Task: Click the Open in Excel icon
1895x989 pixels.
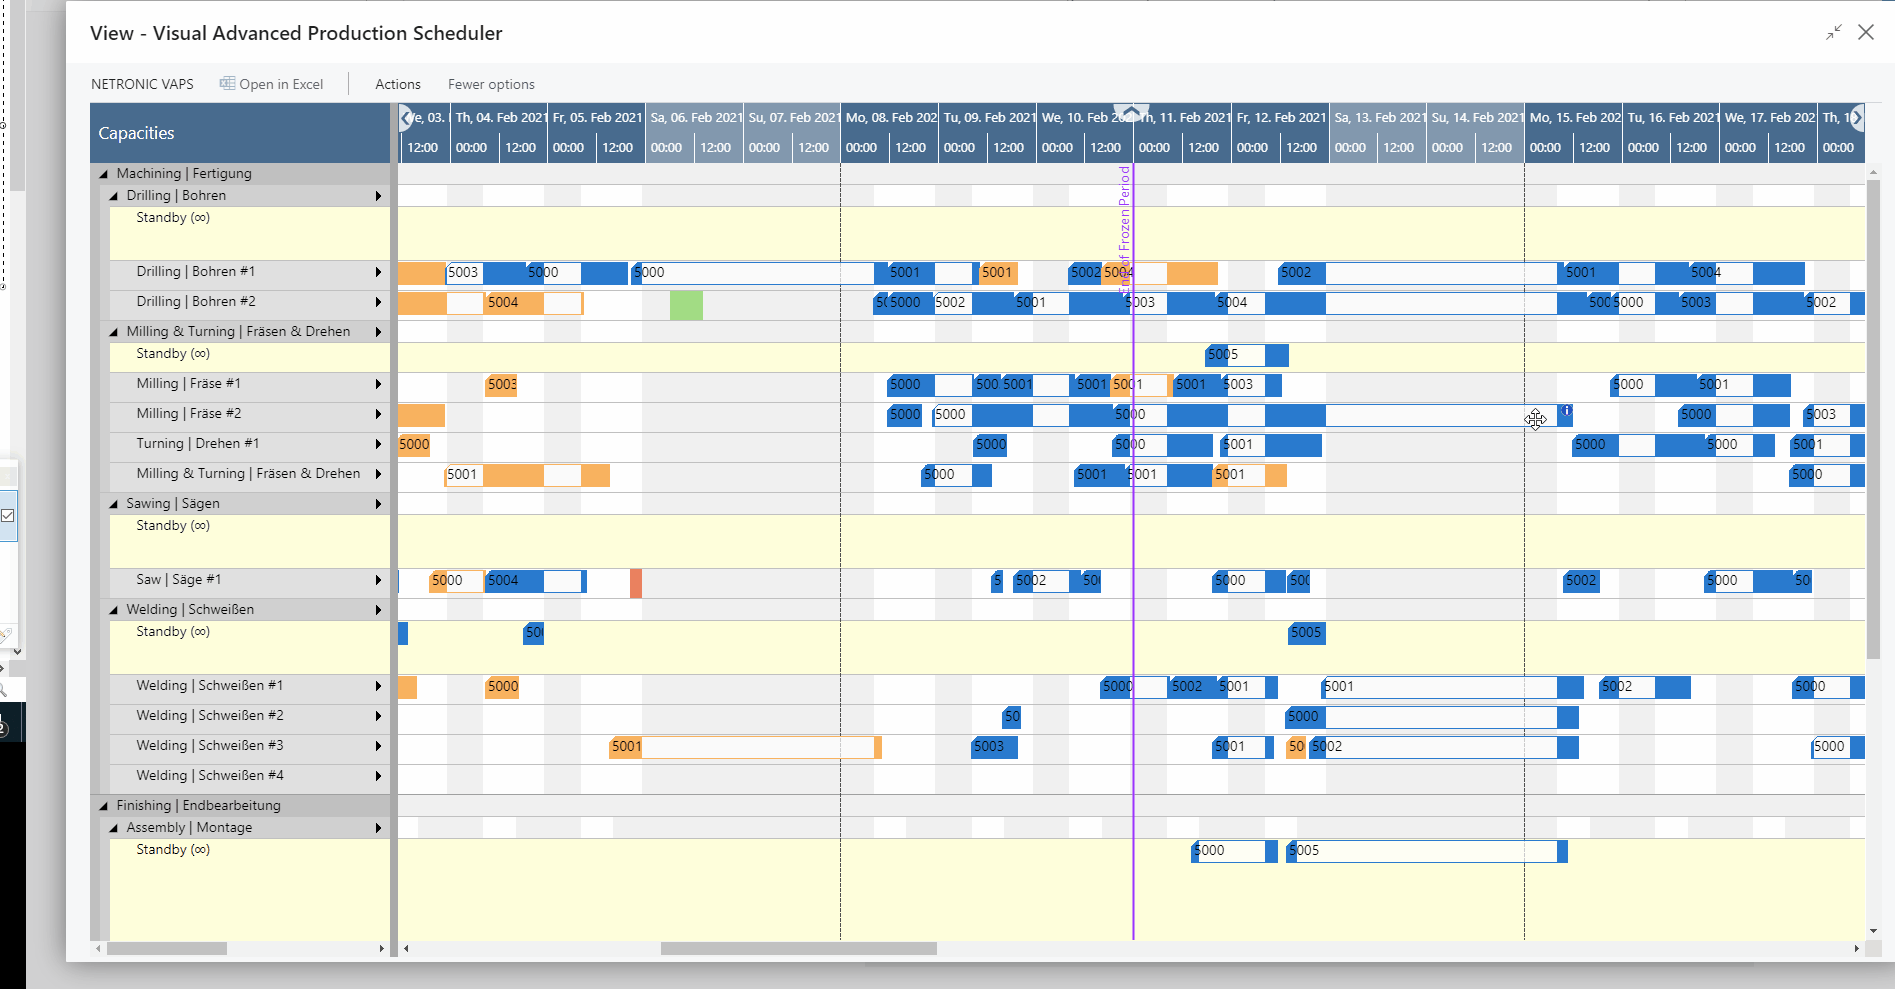Action: click(227, 83)
